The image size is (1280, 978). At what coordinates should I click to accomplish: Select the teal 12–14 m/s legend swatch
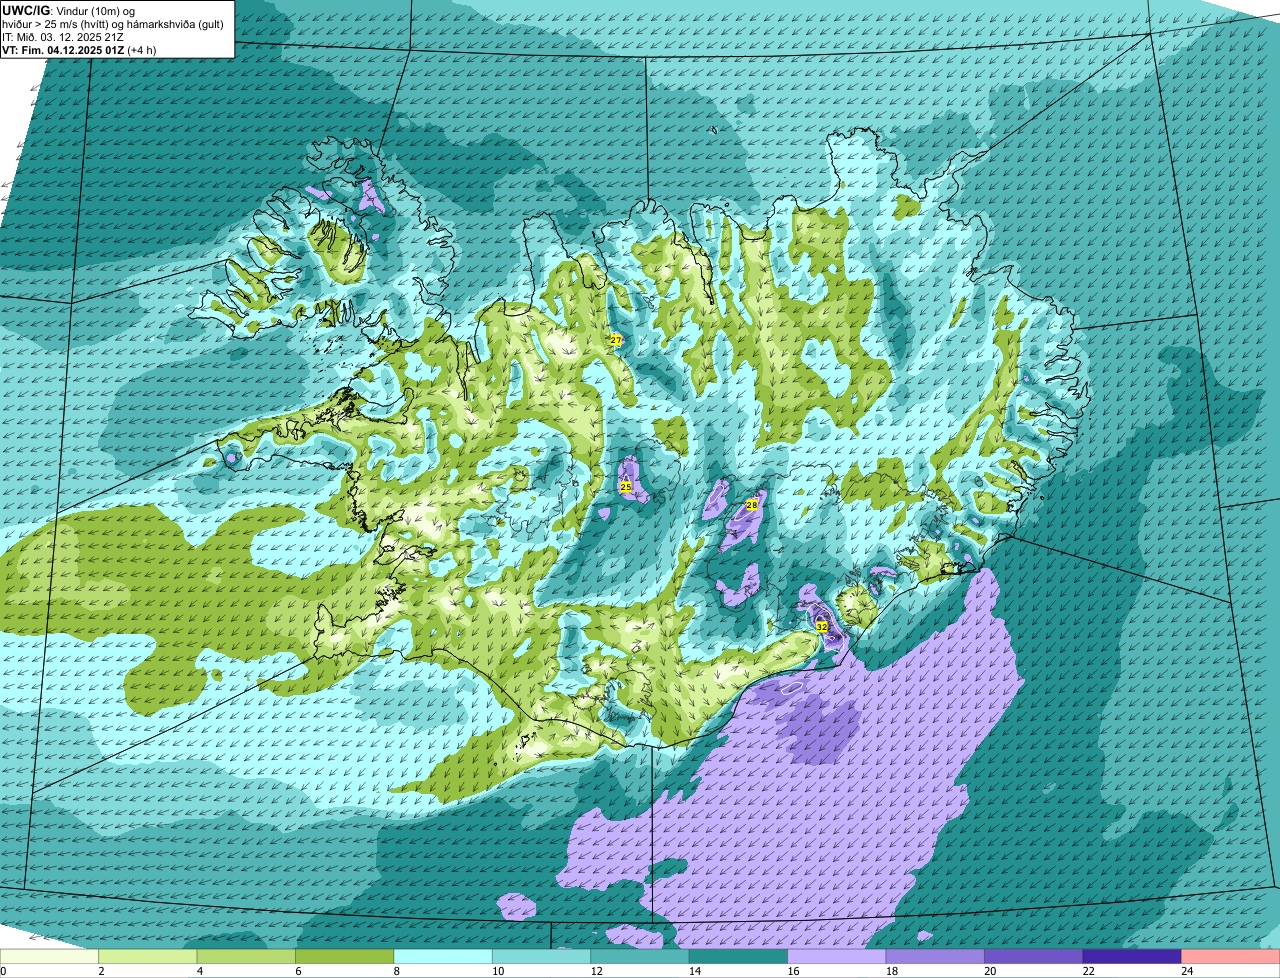[x=640, y=956]
